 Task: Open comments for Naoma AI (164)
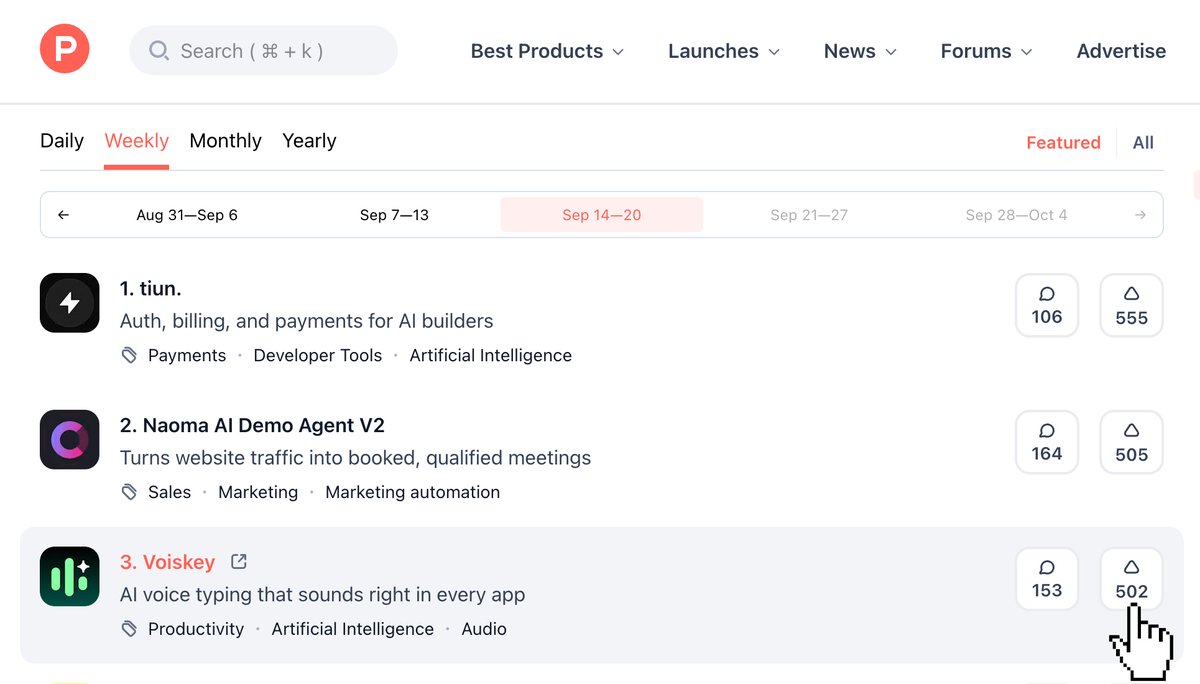point(1047,442)
